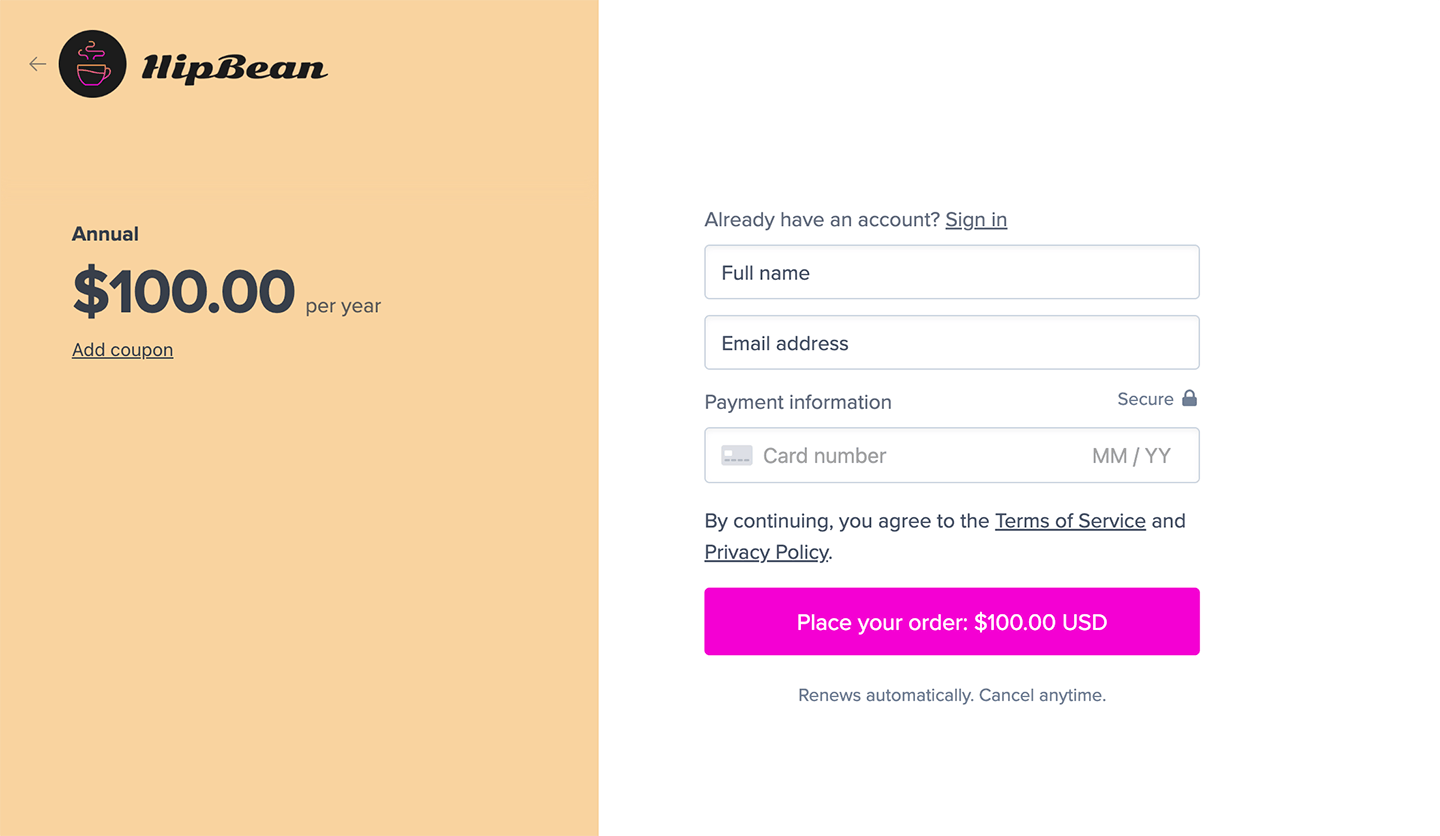Click the Secure text label

(x=1145, y=399)
